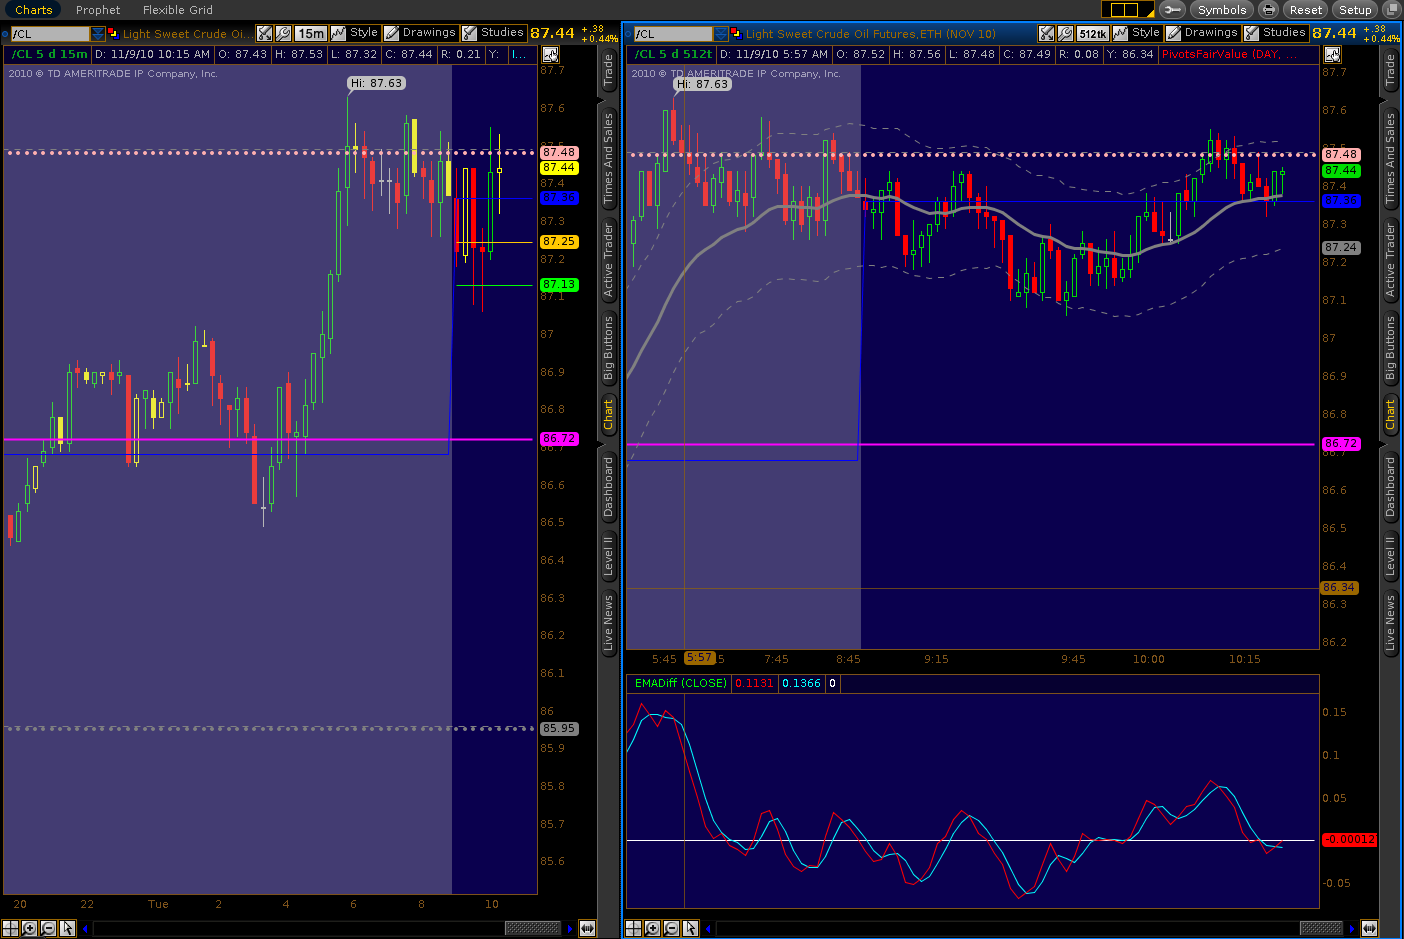Click right chart zoom in icon
Screen dimensions: 1404x939
tap(652, 928)
